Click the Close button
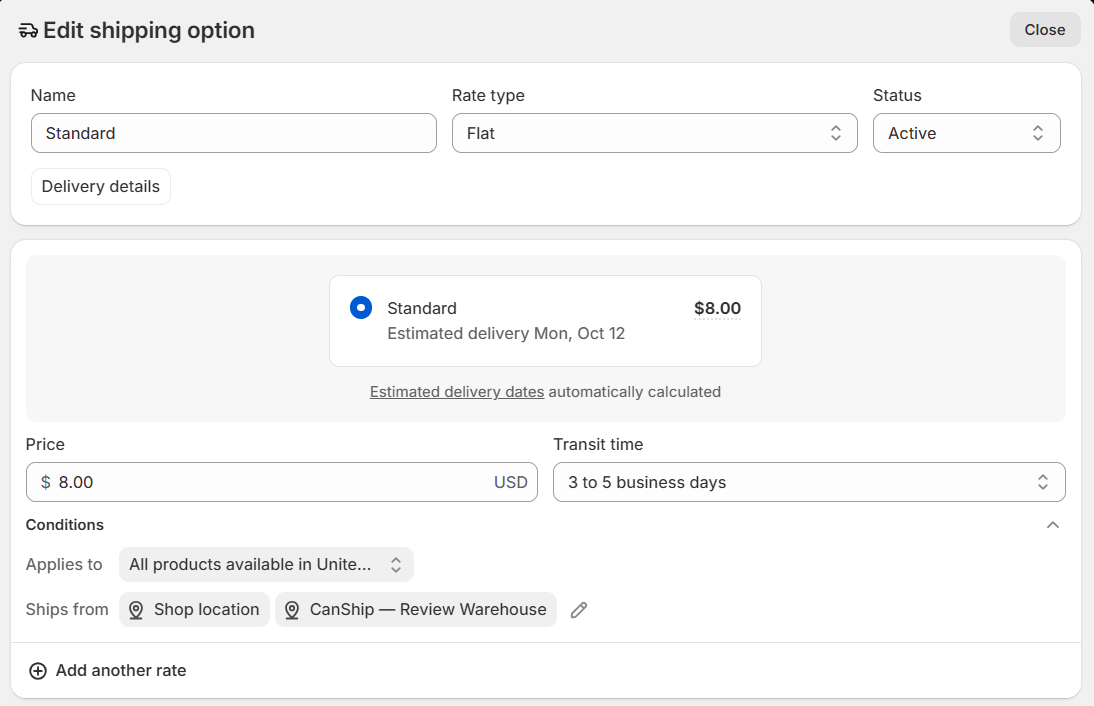This screenshot has height=706, width=1094. pos(1044,30)
